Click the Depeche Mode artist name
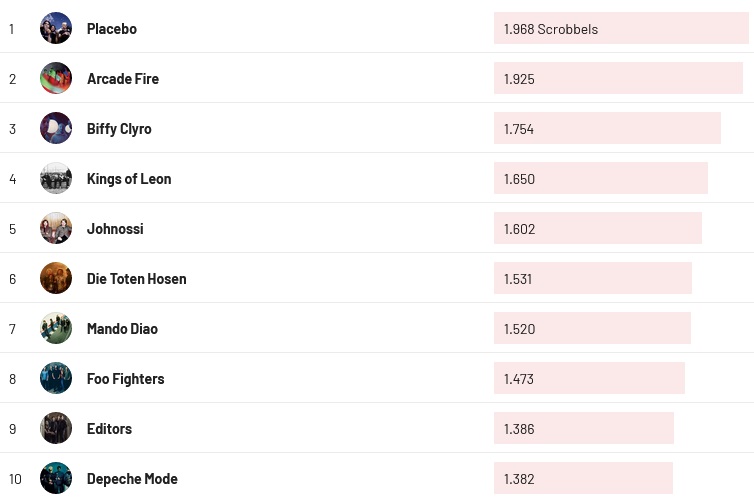The height and width of the screenshot is (499, 754). tap(132, 479)
